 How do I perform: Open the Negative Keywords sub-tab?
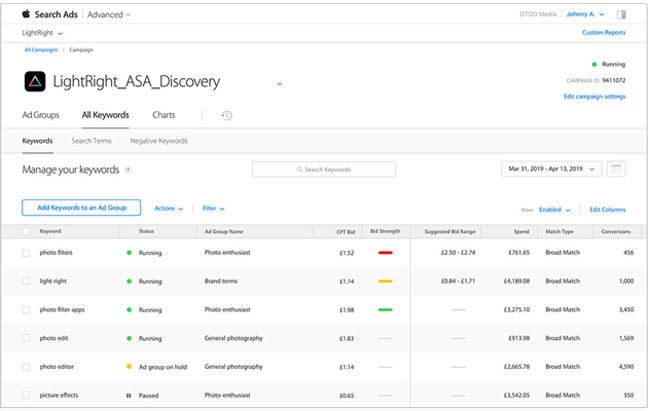tap(159, 141)
